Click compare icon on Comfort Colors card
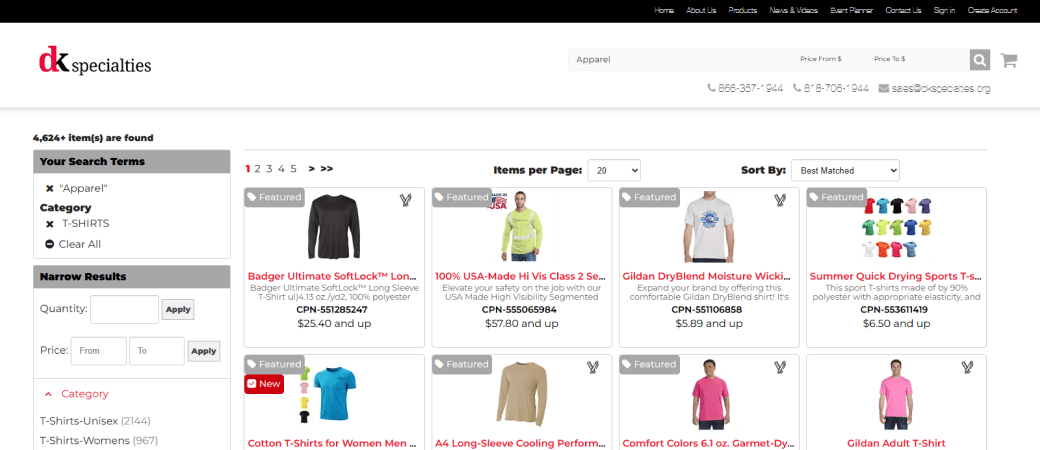The height and width of the screenshot is (450, 1040). [x=780, y=367]
